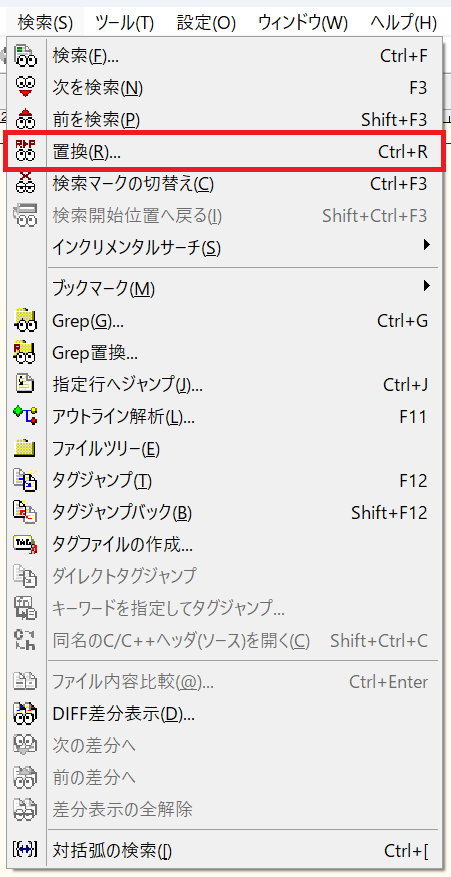
Task: Click the Ctrl+[ shortcut label
Action: coord(406,851)
